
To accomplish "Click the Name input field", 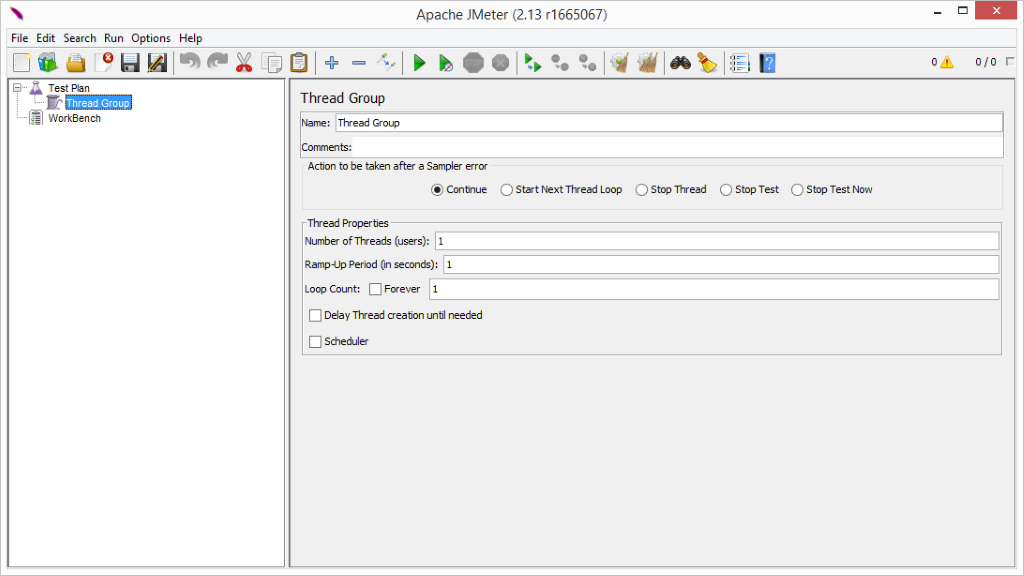I will (x=669, y=123).
